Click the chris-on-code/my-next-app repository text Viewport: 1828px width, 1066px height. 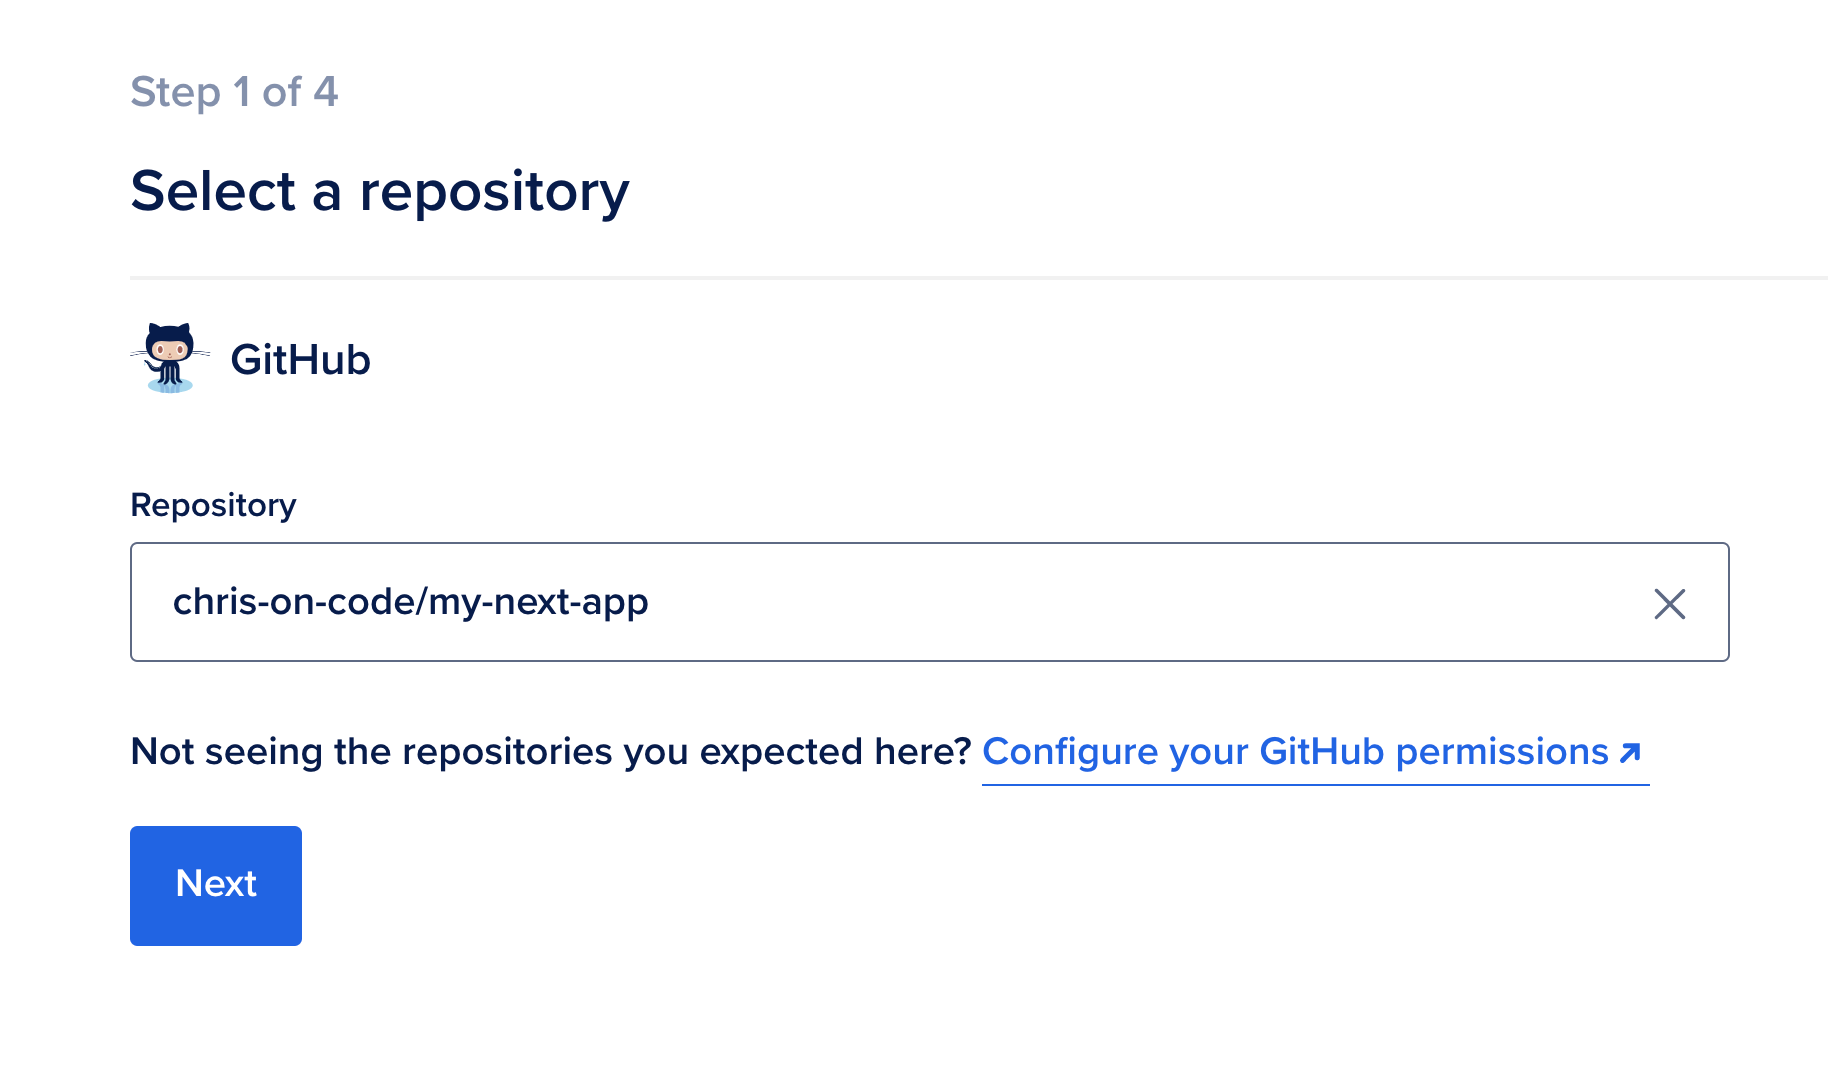[410, 602]
